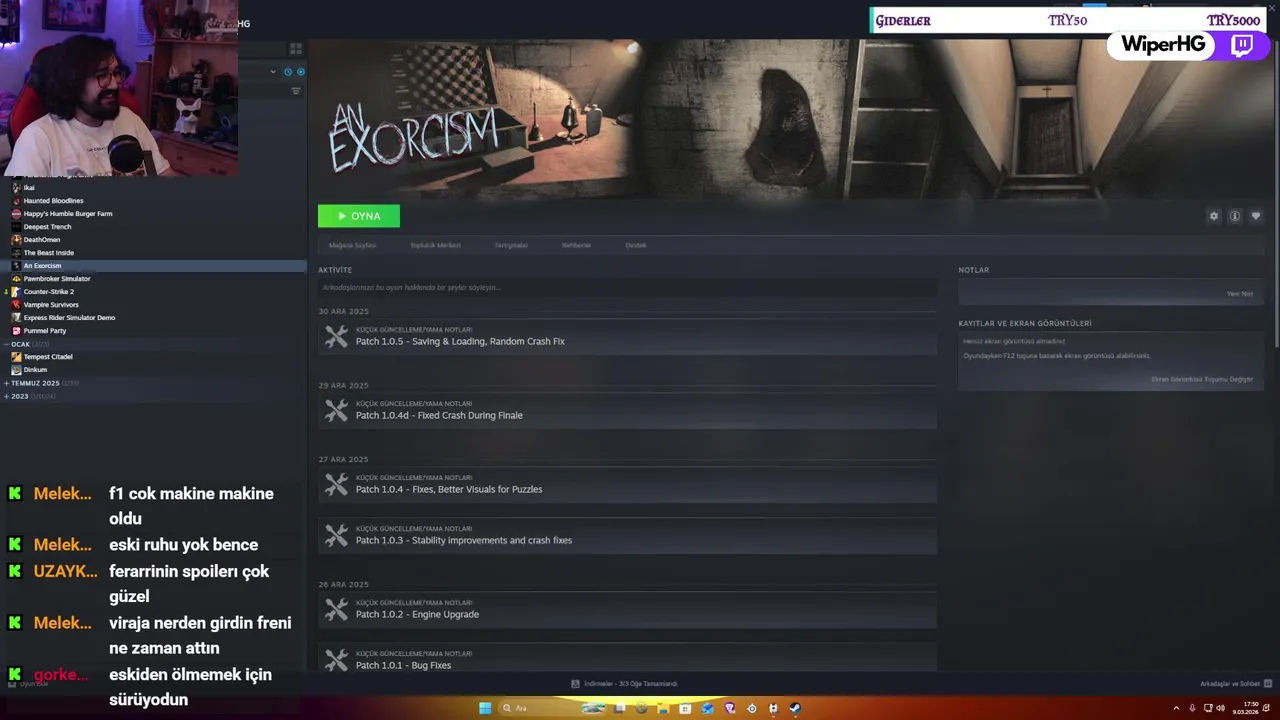Open the library filter dropdown chevron

(273, 72)
